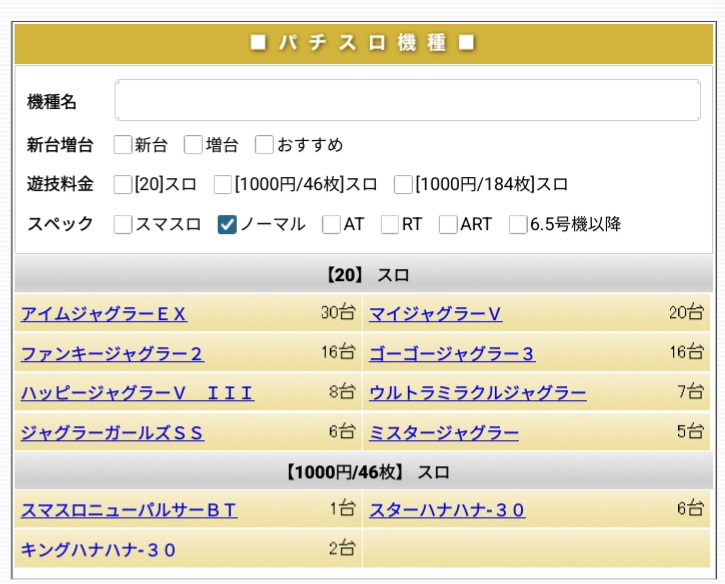Open the マイジャグラーV link
725x584 pixels.
point(436,314)
